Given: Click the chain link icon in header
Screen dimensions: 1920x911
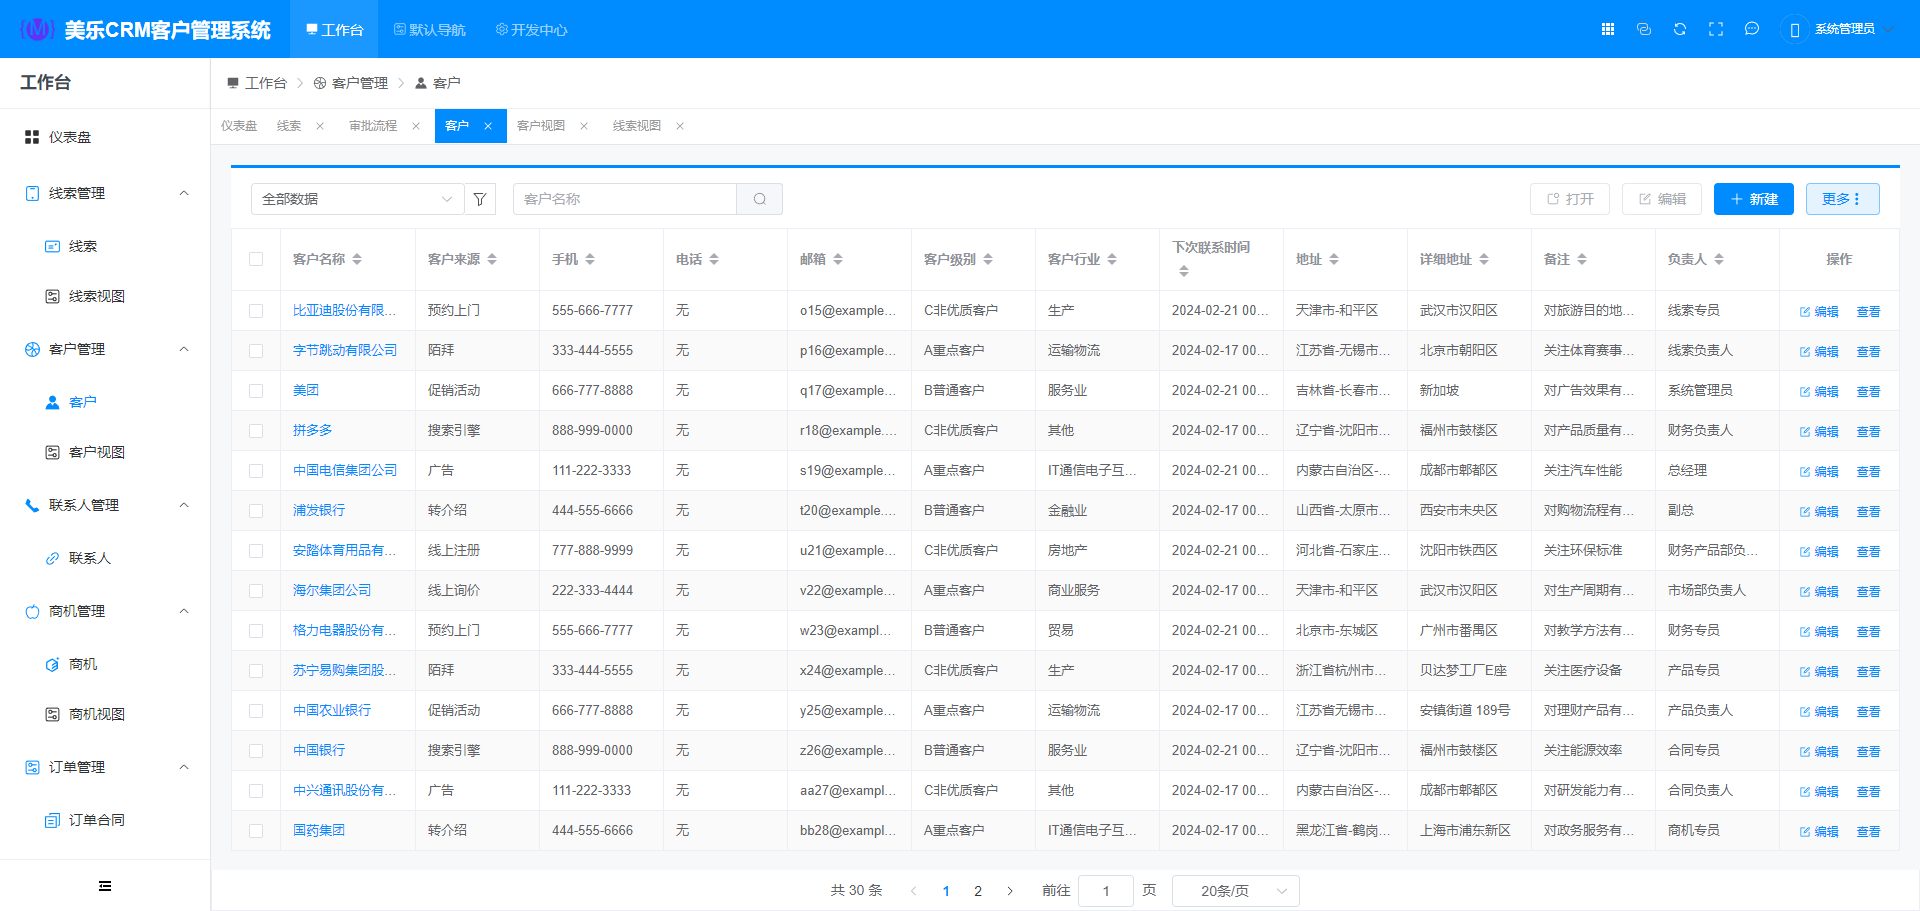Looking at the screenshot, I should (1644, 29).
